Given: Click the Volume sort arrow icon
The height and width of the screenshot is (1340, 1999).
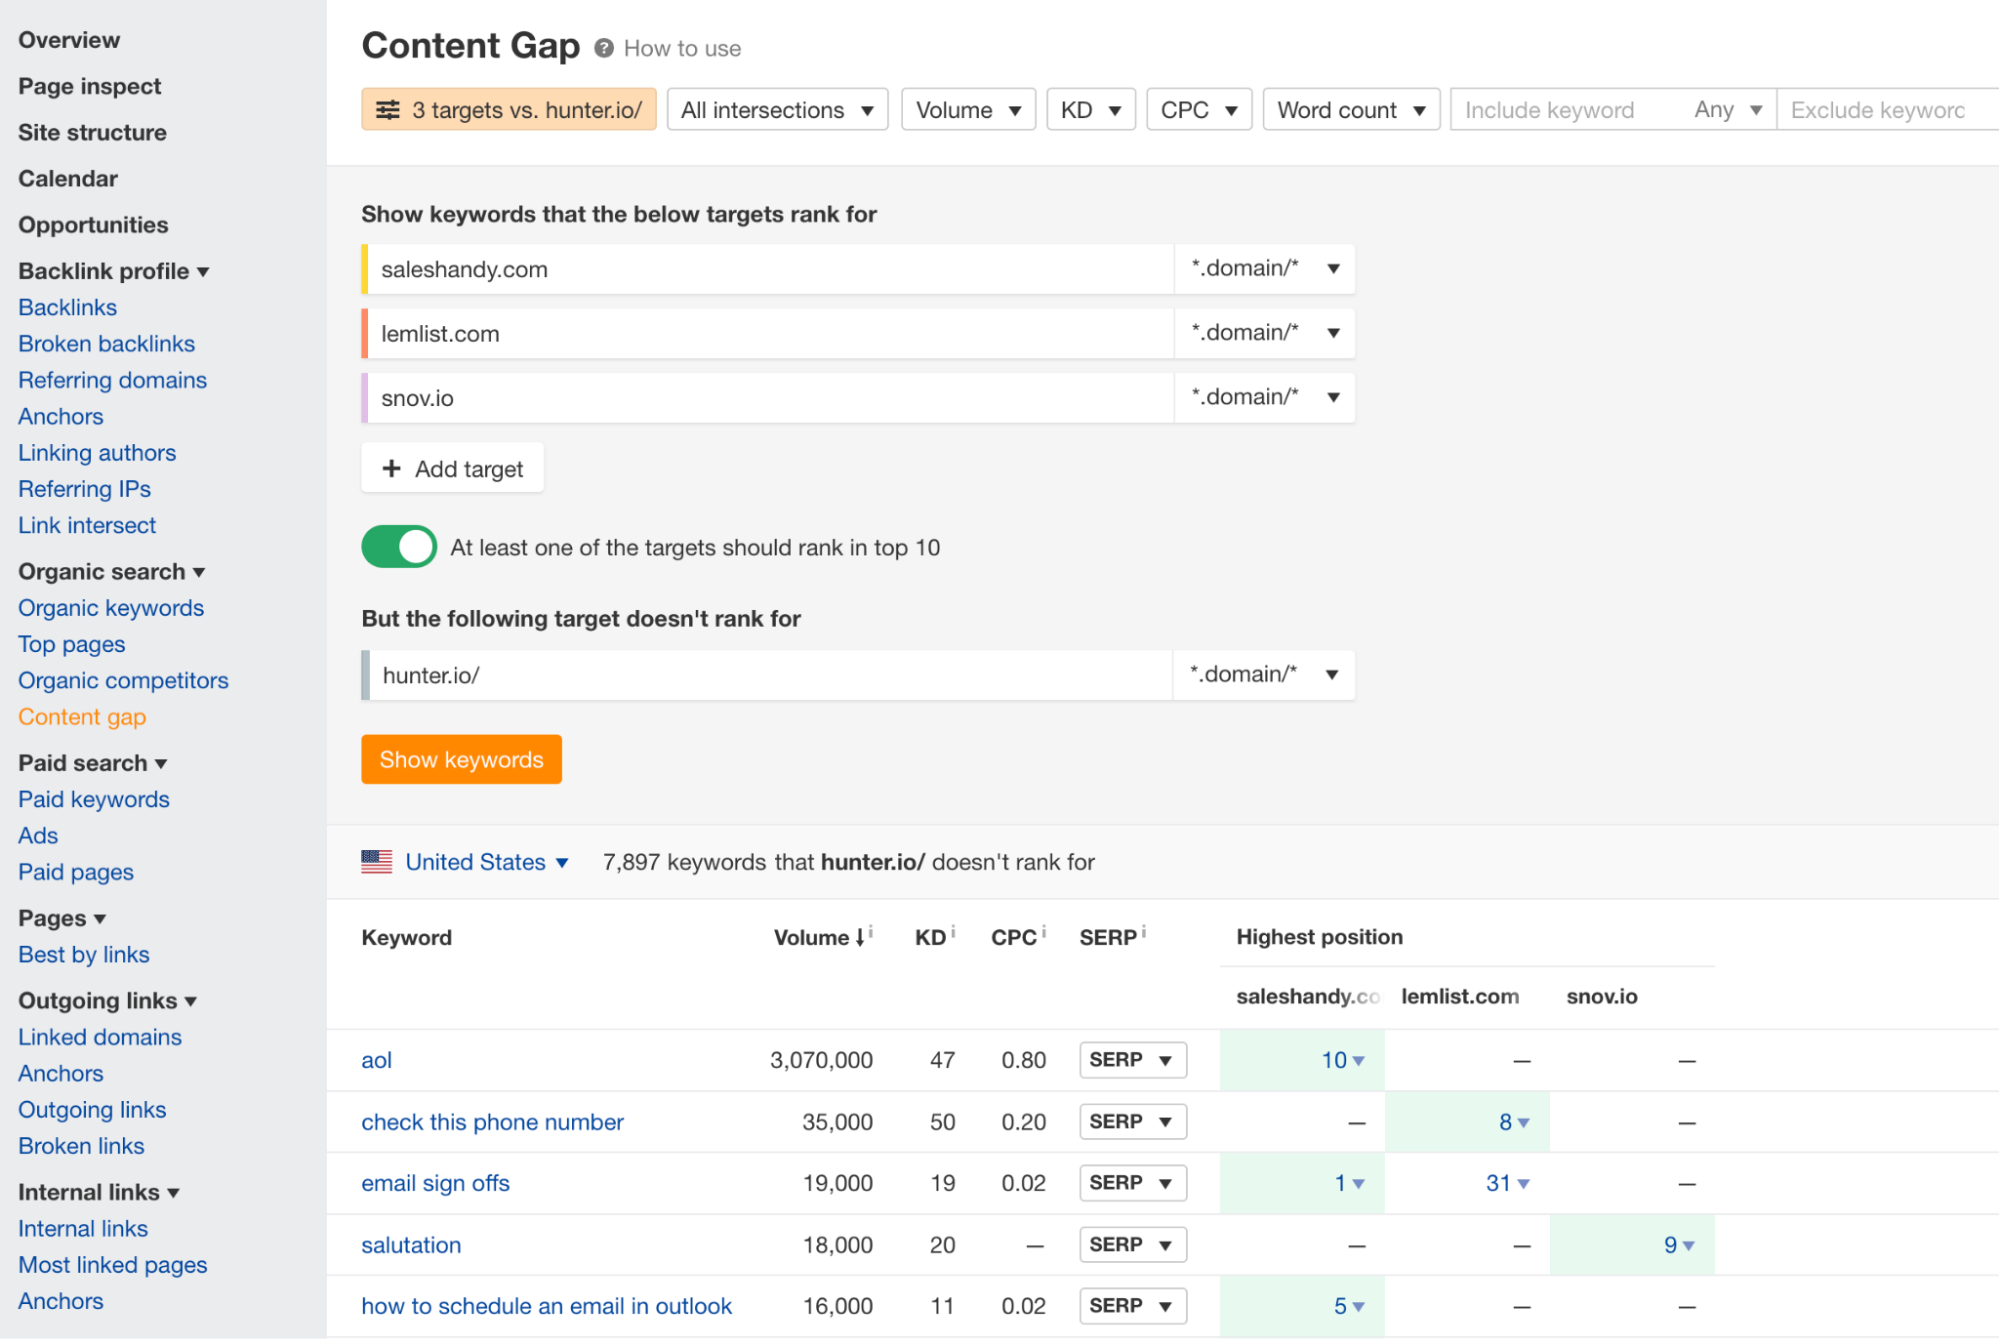Looking at the screenshot, I should (859, 938).
